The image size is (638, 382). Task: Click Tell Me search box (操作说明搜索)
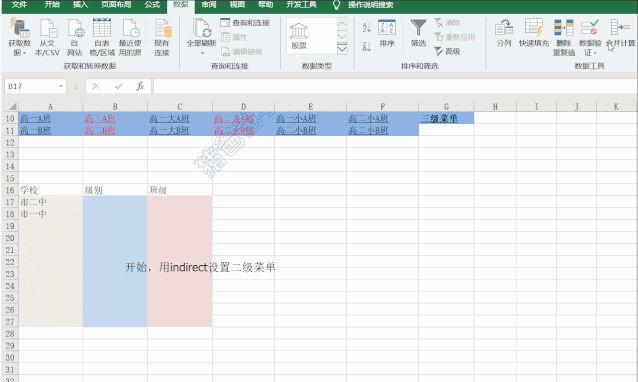[370, 5]
